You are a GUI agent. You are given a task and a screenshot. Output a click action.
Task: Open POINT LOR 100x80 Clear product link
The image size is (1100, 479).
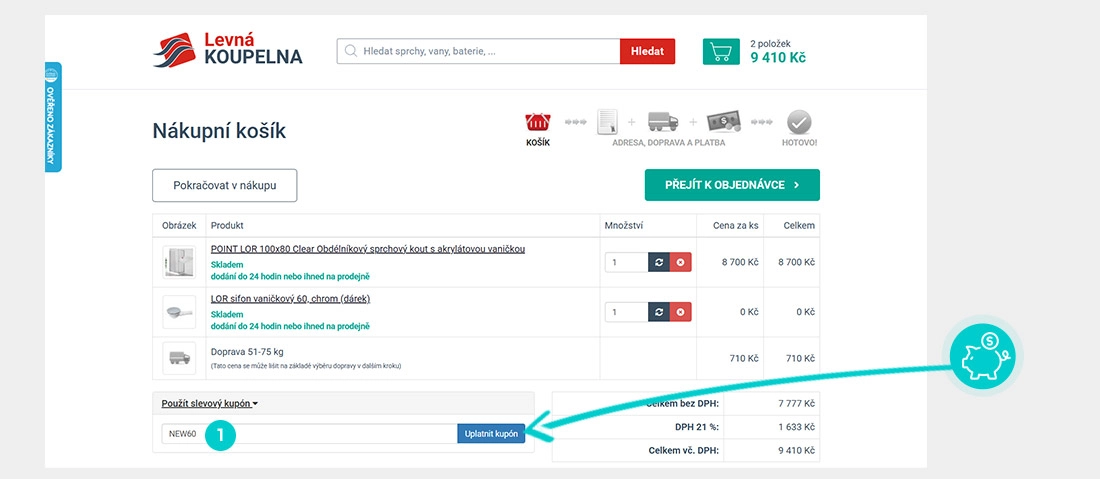[368, 249]
